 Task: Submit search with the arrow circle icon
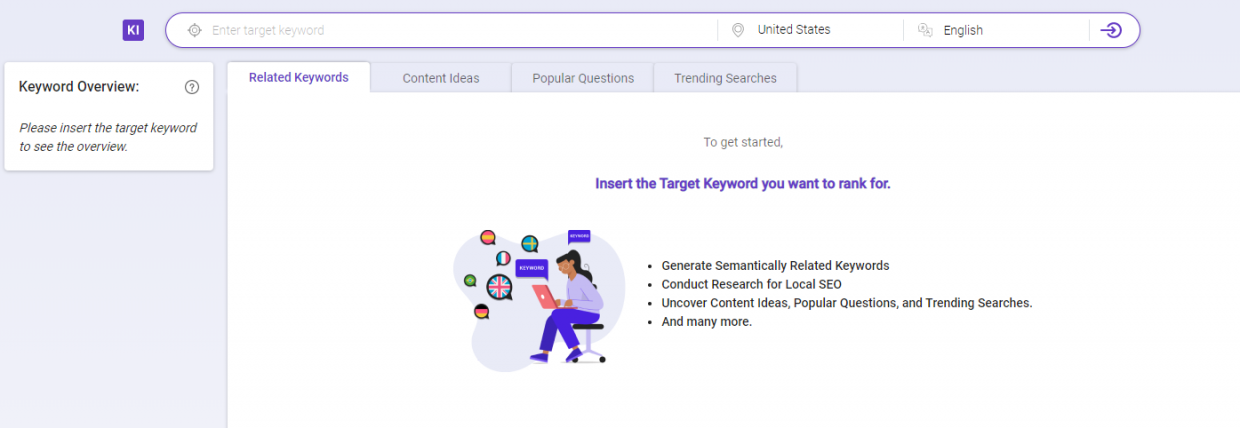pos(1111,30)
